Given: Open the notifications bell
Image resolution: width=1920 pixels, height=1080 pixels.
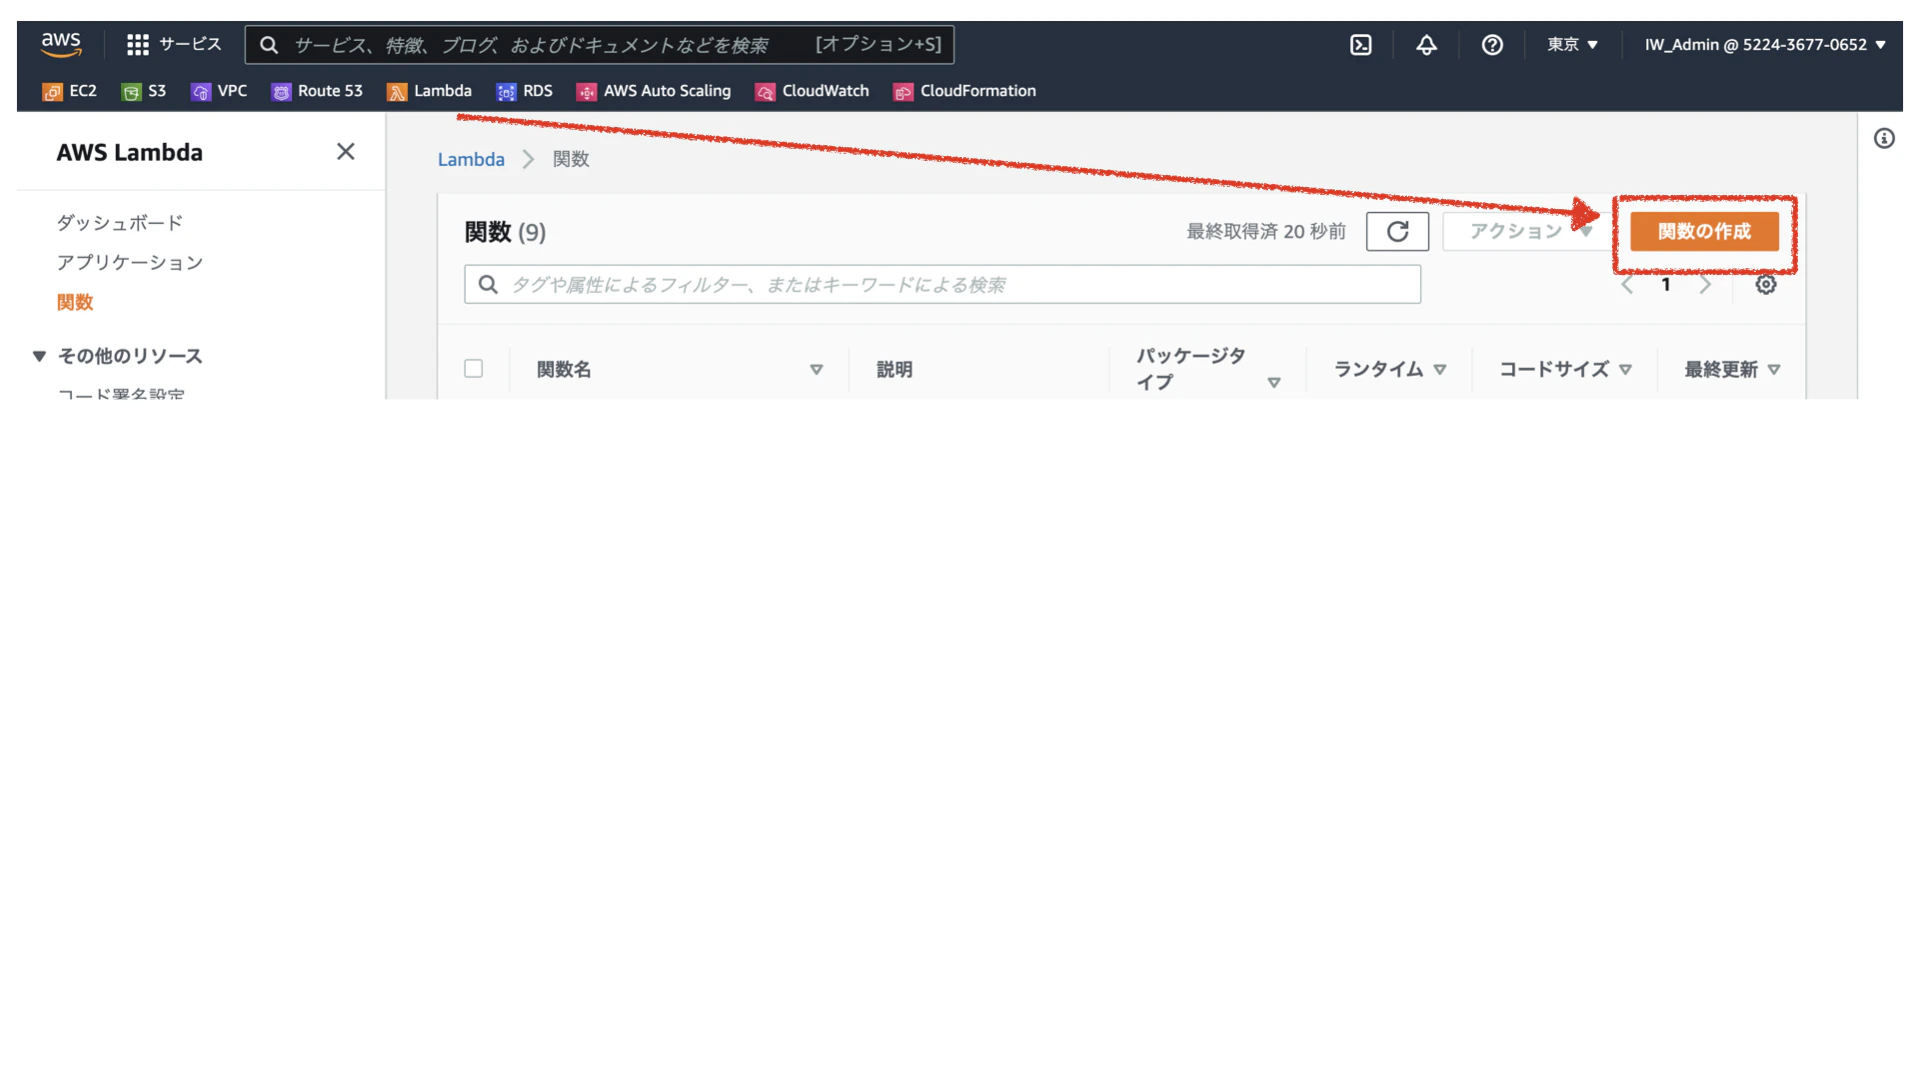Looking at the screenshot, I should click(1427, 44).
